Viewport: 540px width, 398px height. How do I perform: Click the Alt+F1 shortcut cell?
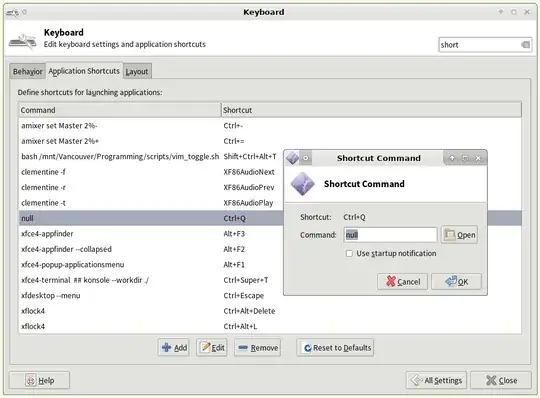tap(234, 265)
